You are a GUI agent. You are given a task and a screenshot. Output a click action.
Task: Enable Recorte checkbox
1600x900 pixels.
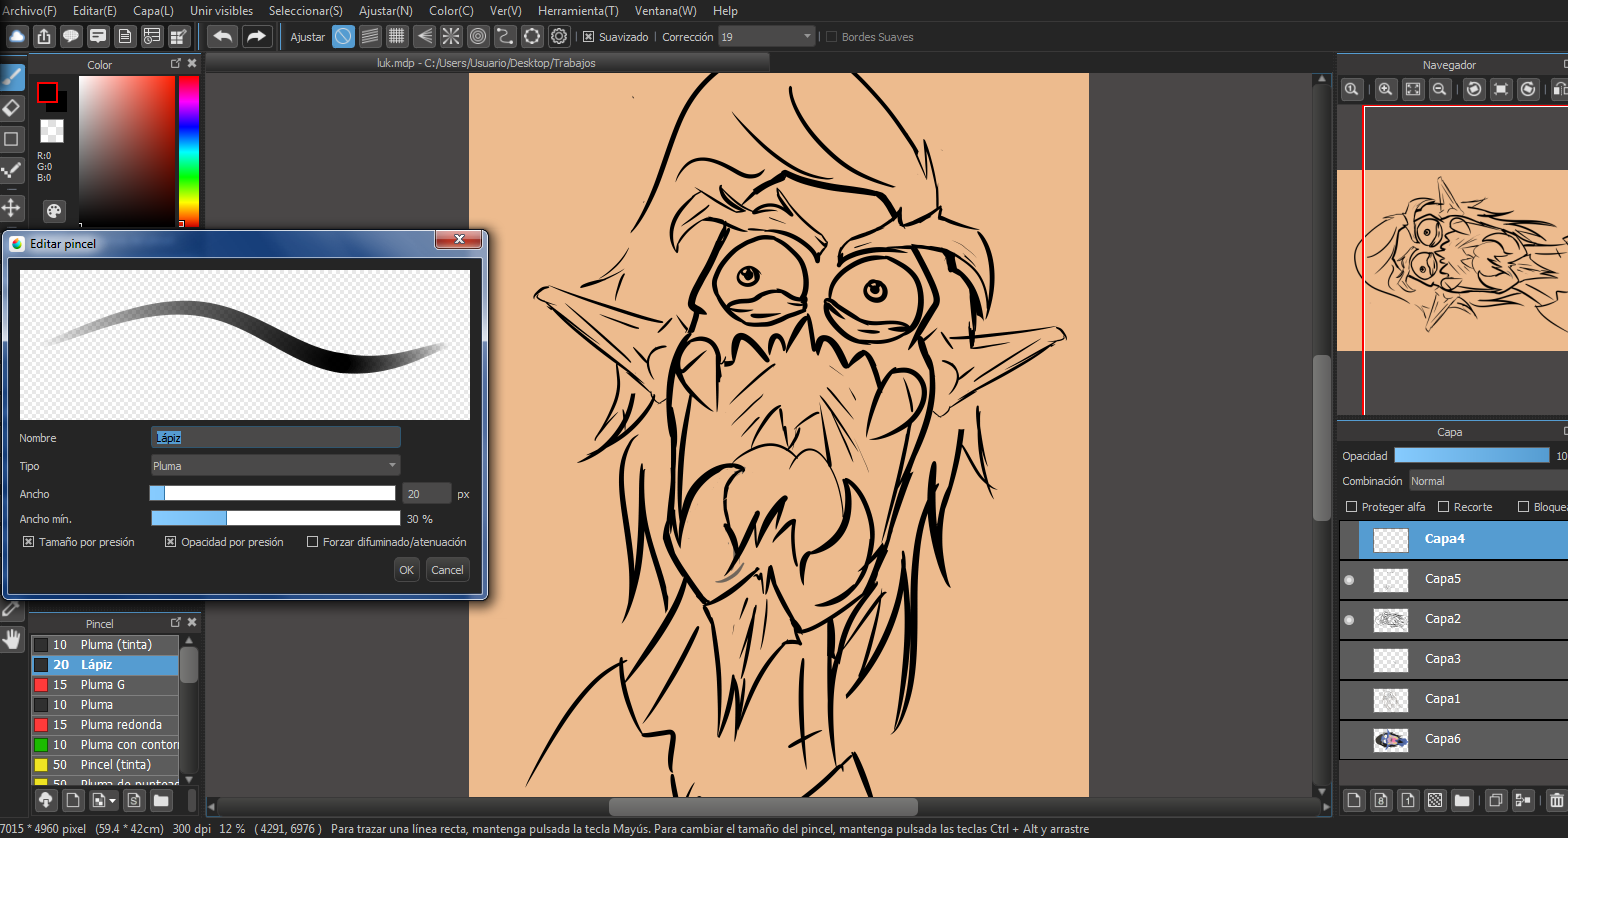(x=1444, y=507)
